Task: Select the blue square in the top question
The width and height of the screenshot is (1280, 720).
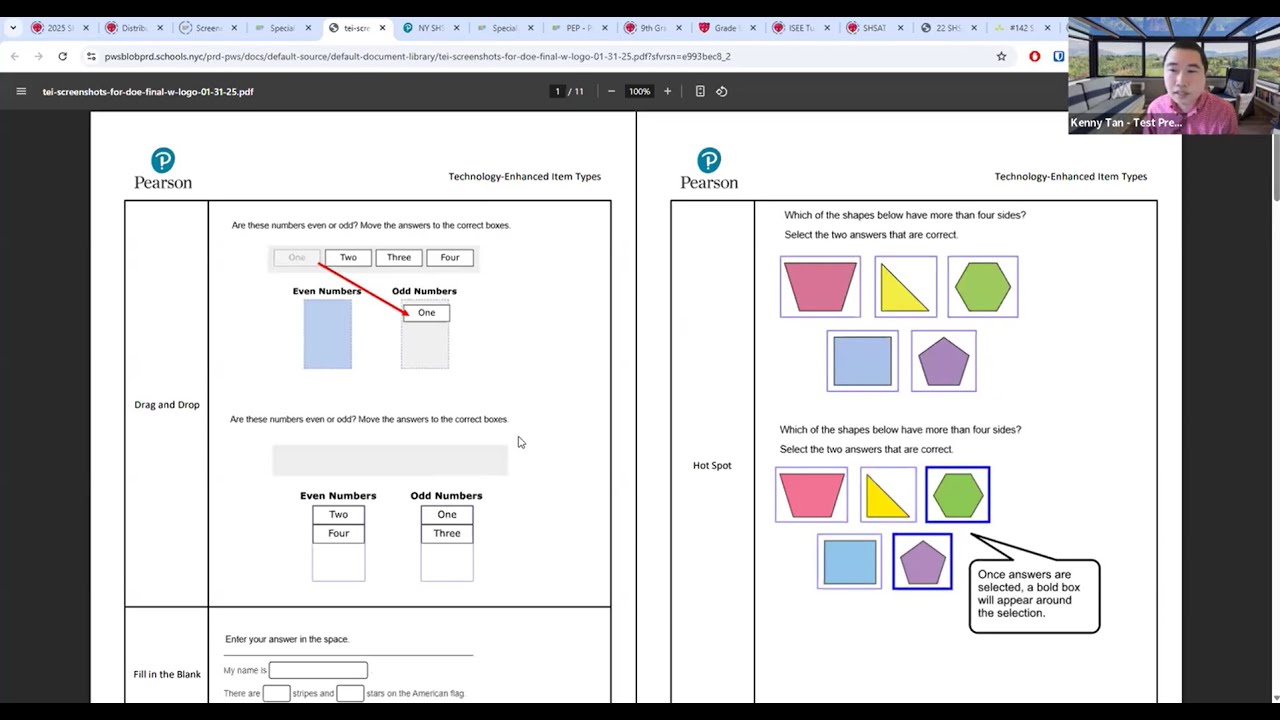Action: tap(862, 361)
